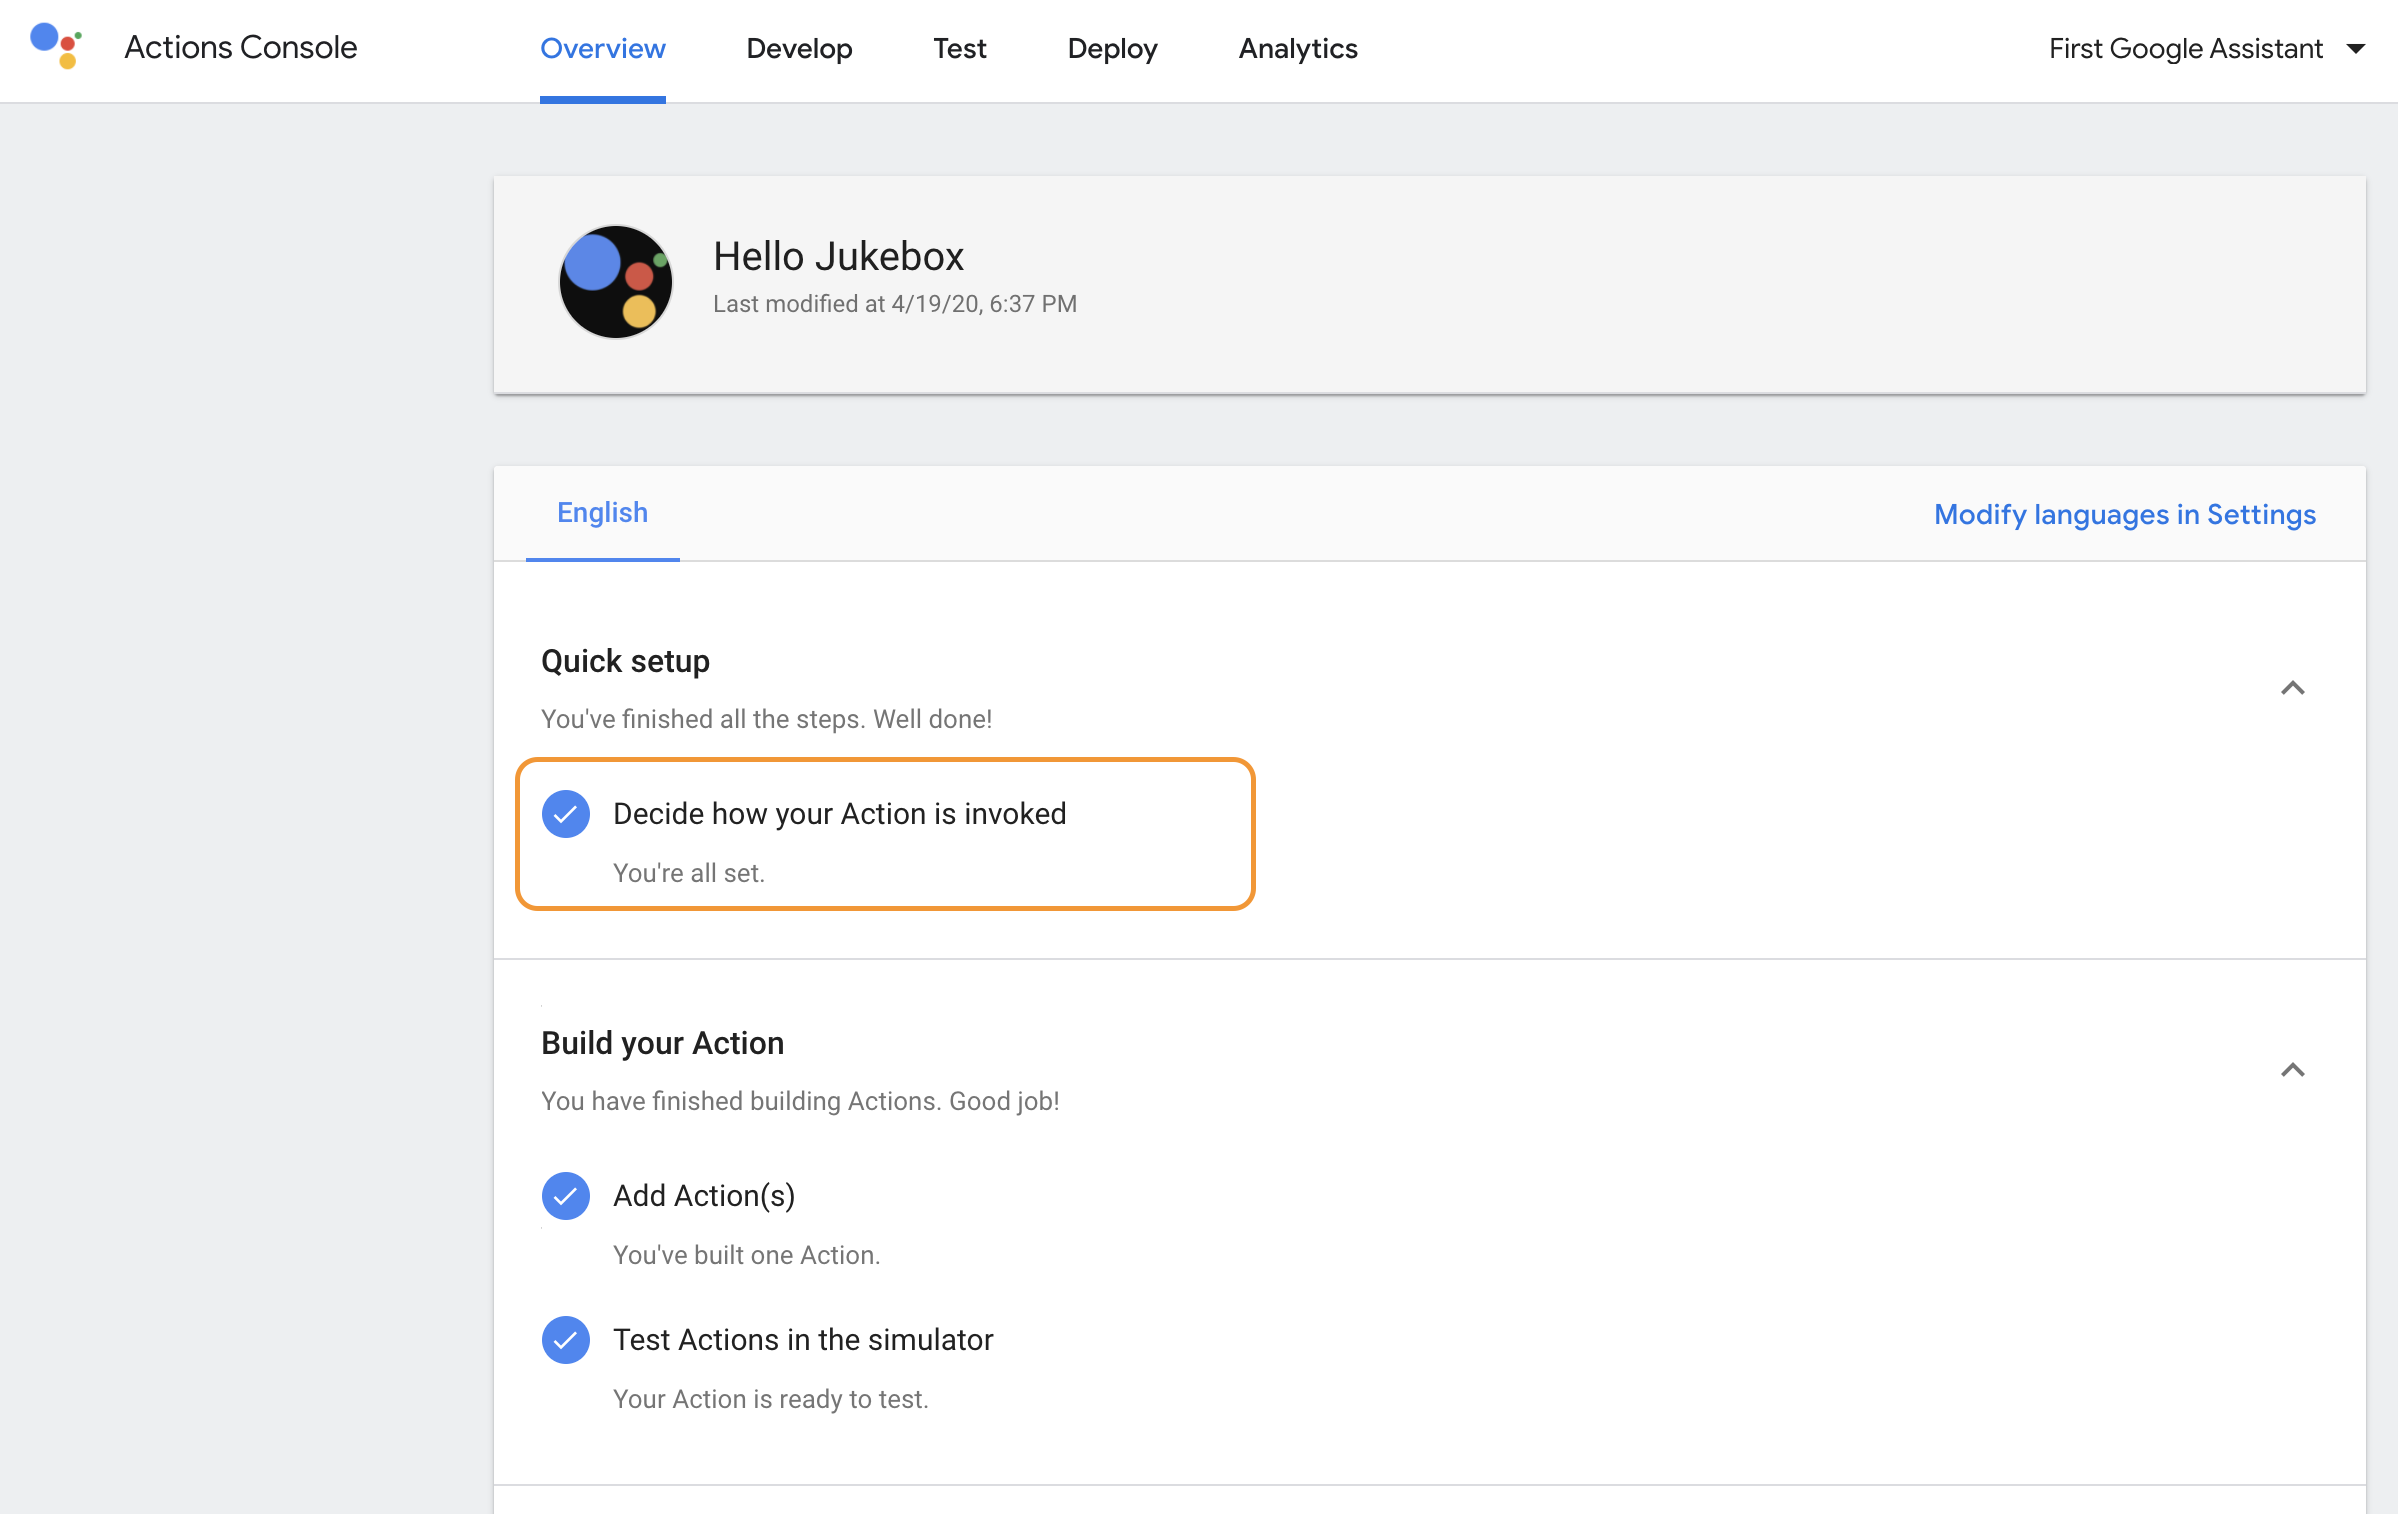Click You've finished all the steps text
This screenshot has width=2398, height=1514.
767,719
